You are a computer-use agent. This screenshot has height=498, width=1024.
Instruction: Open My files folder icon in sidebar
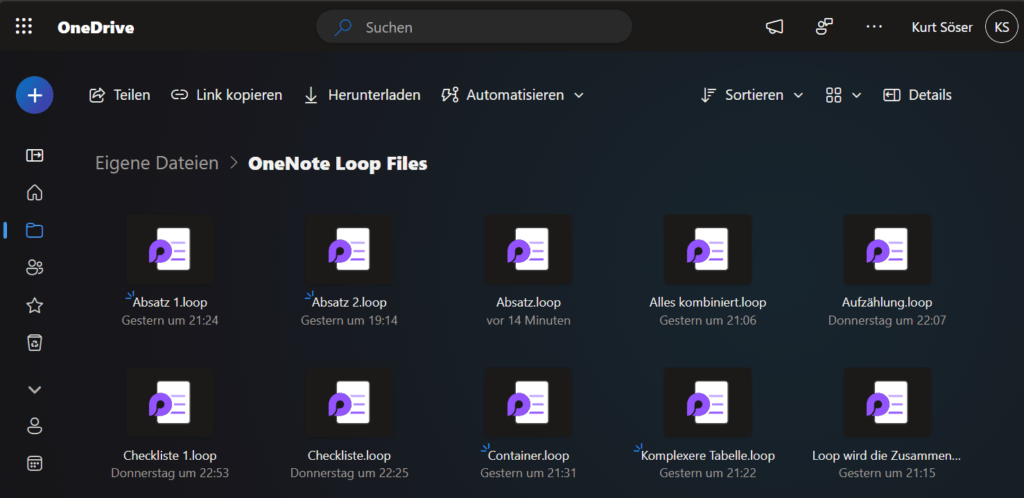(35, 230)
